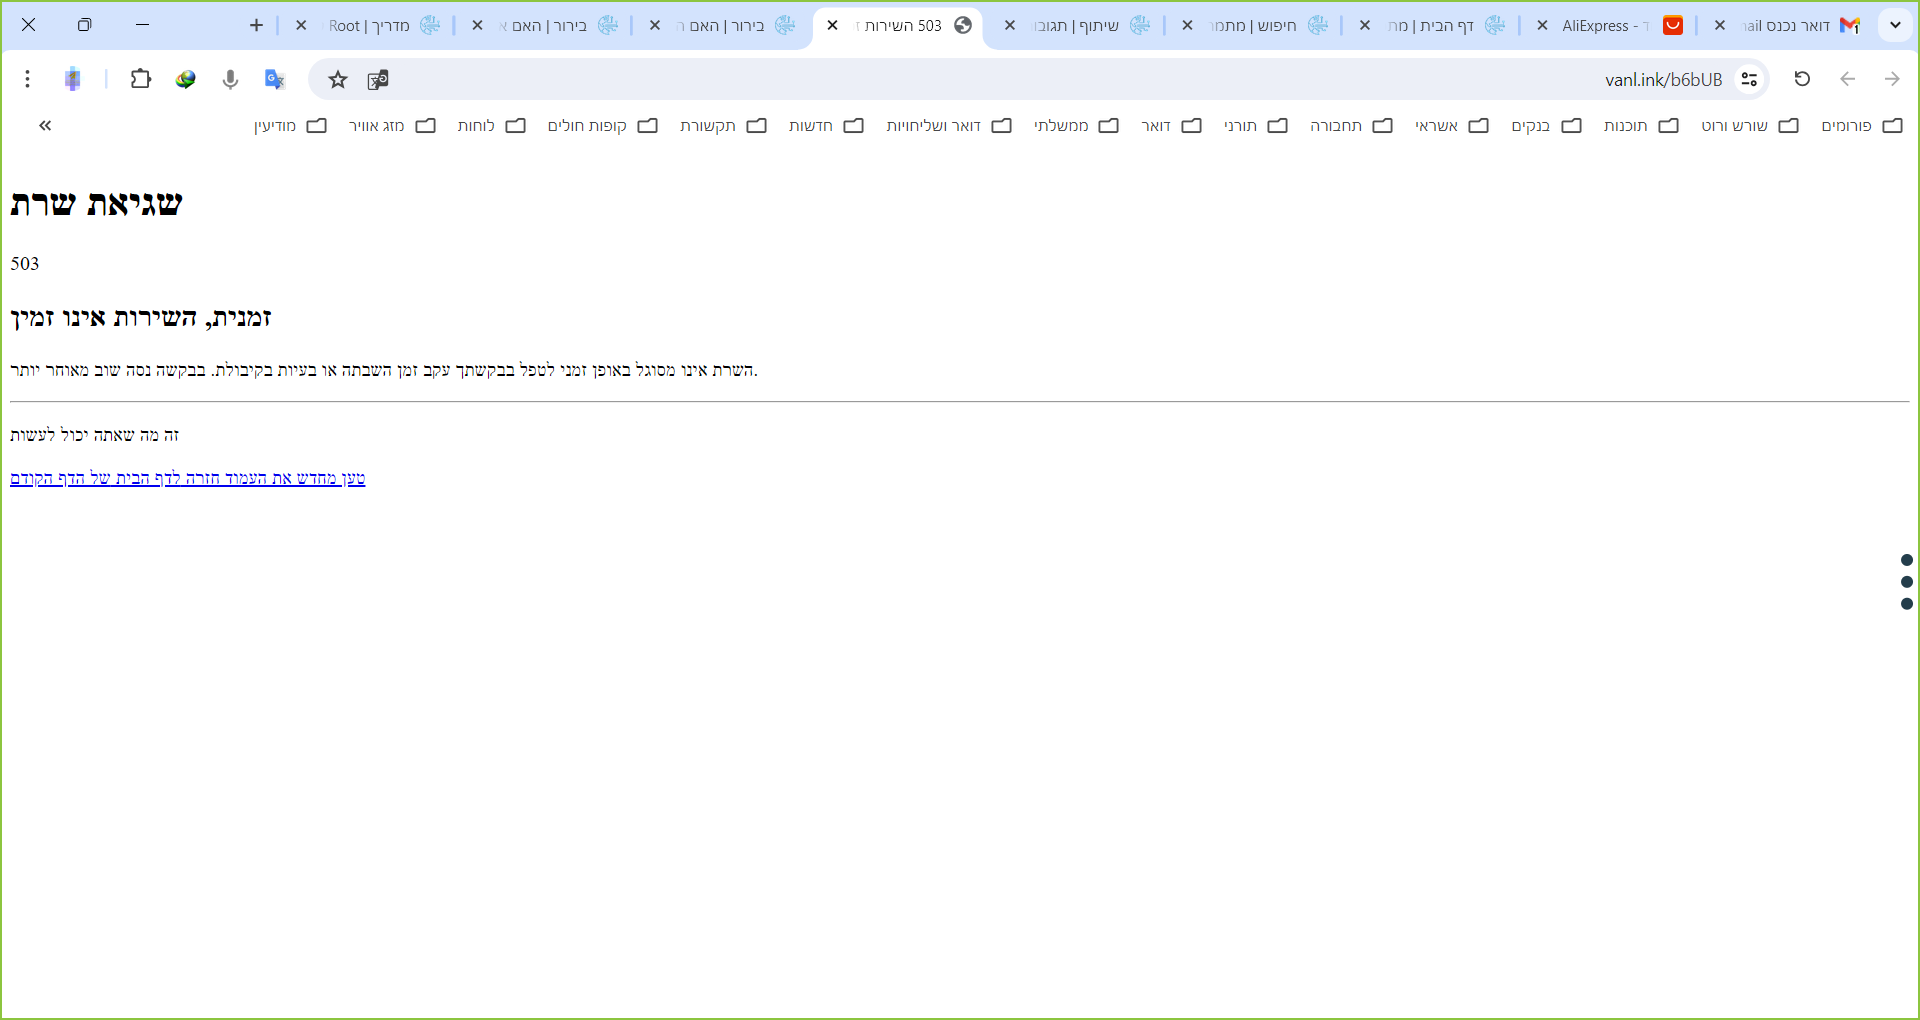
Task: Click paragraph starting 'השרת אינו מסוגל'
Action: click(x=384, y=370)
